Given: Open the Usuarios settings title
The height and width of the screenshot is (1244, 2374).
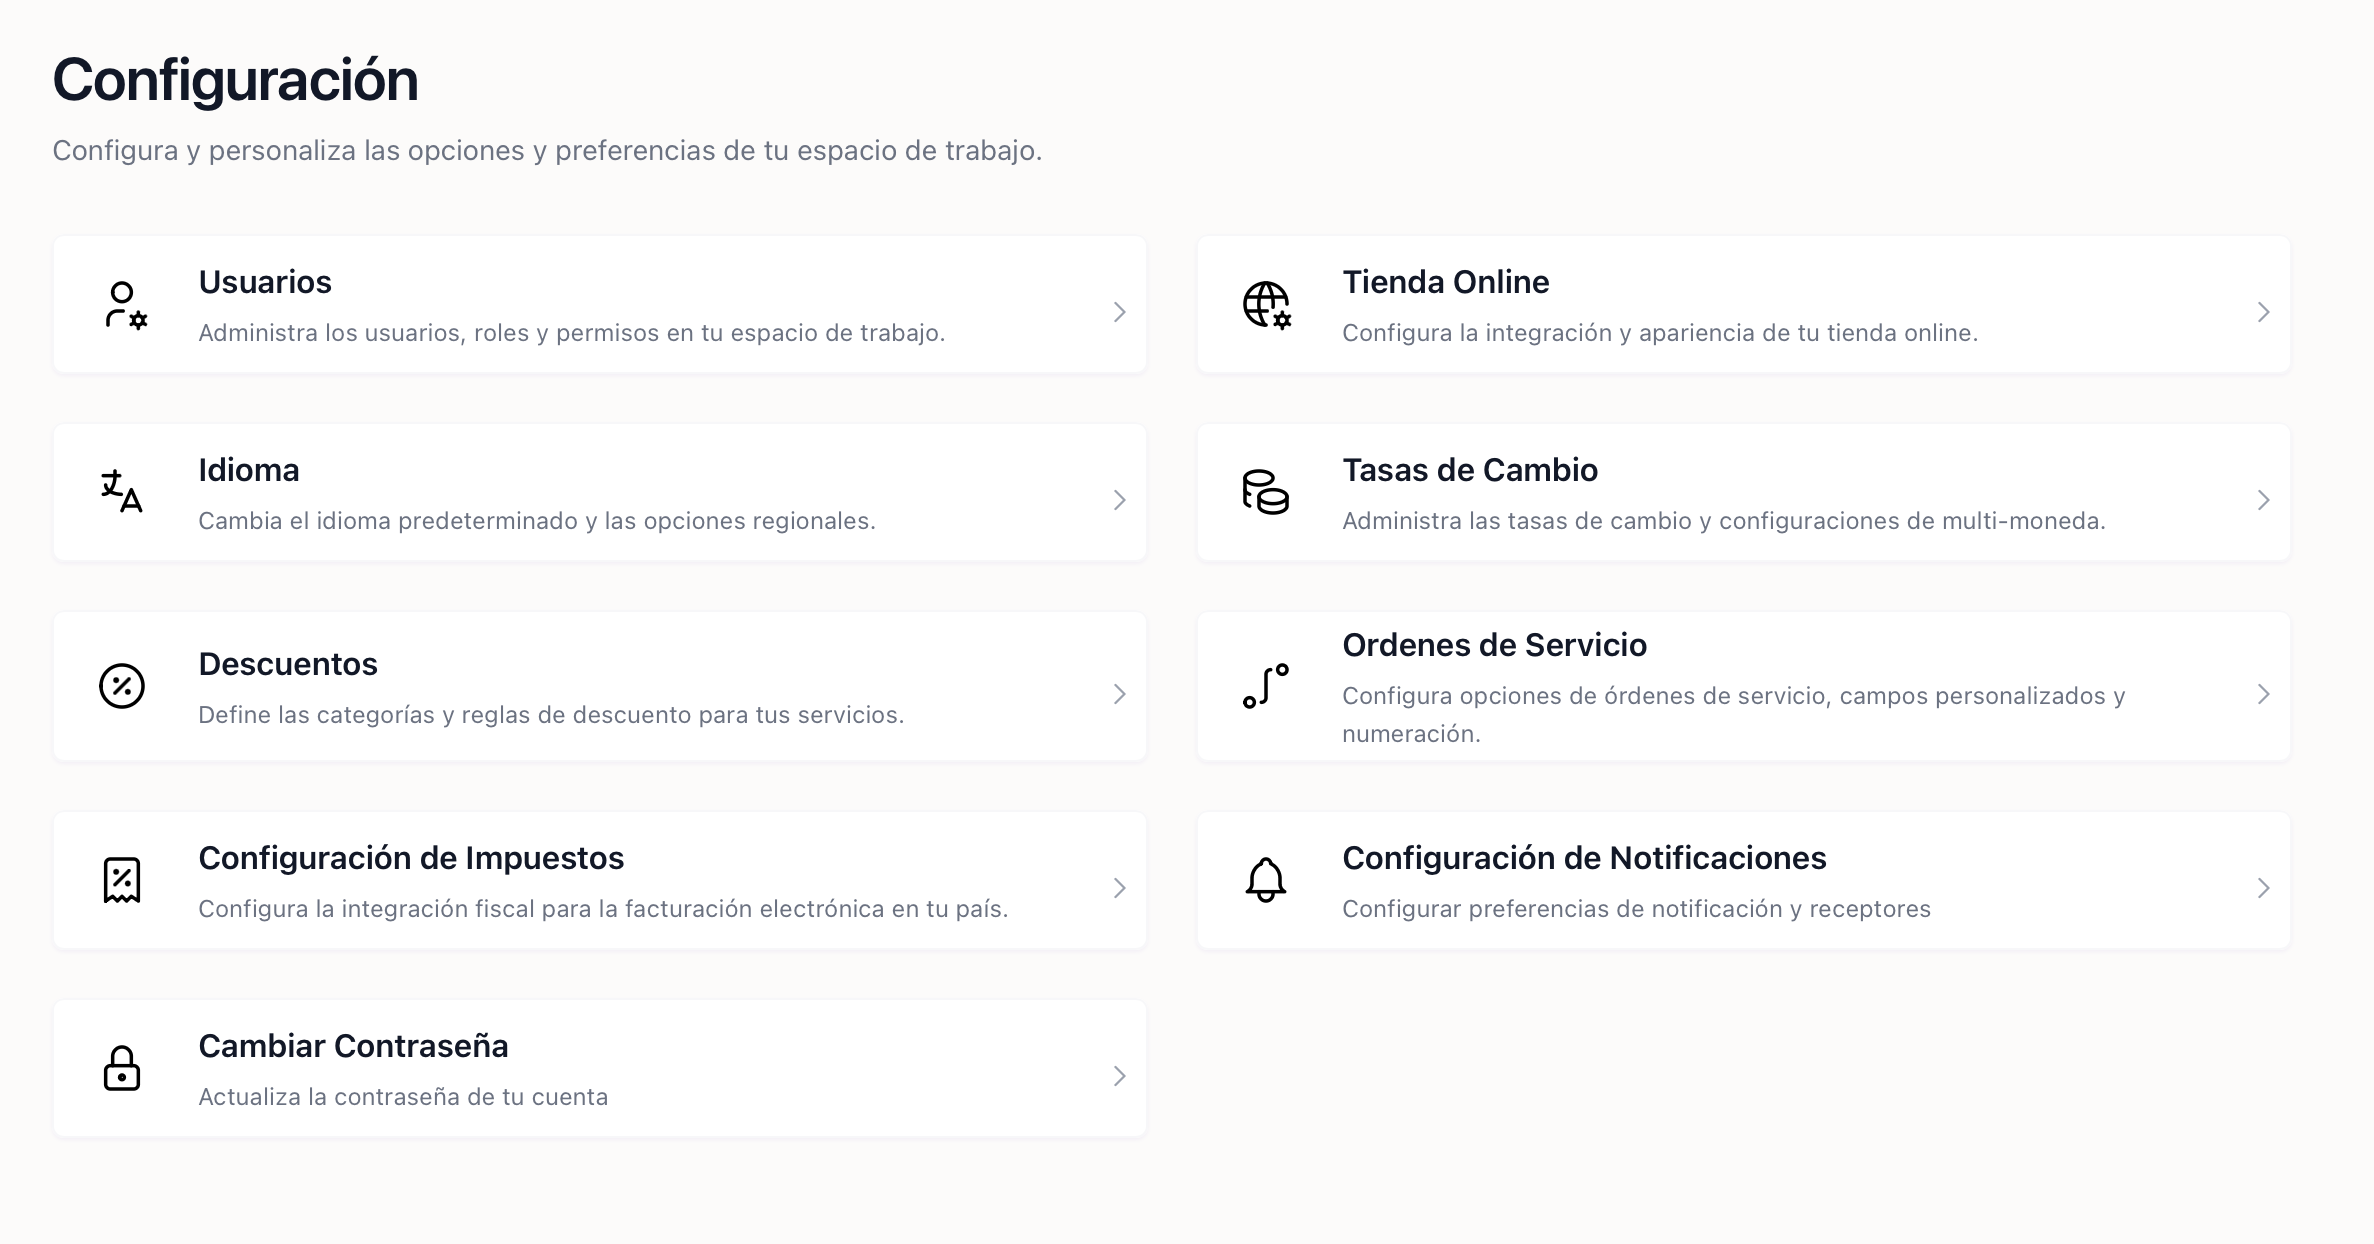Looking at the screenshot, I should coord(265,282).
